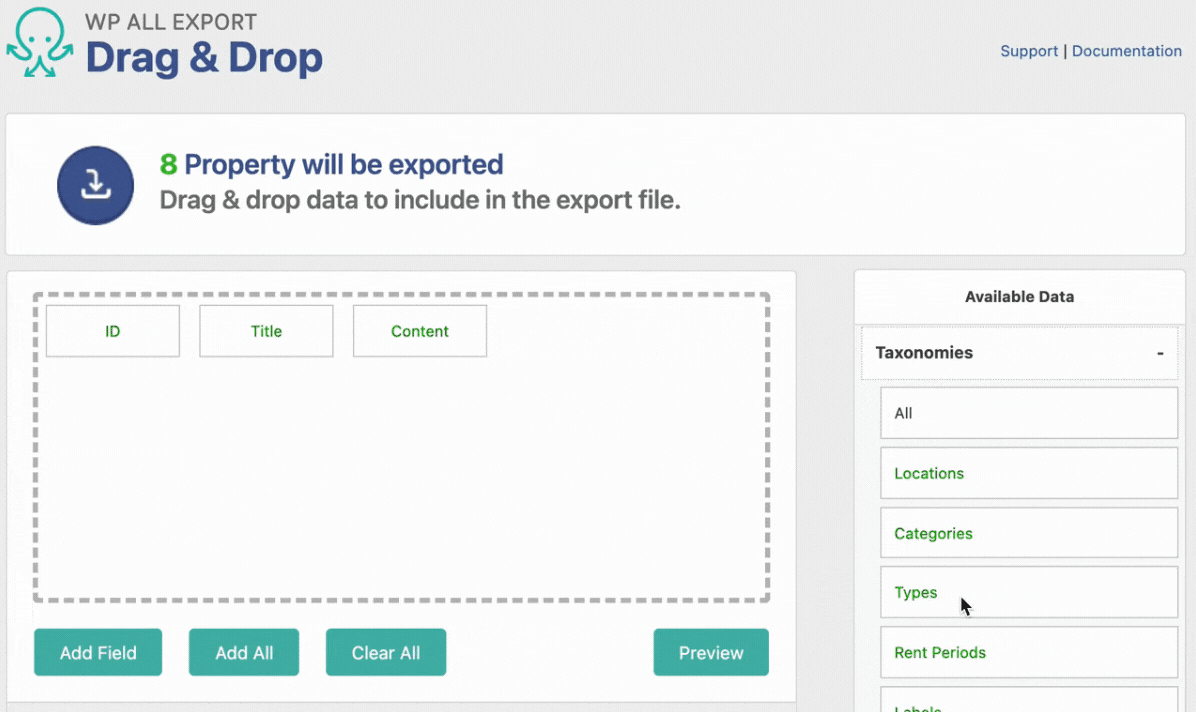Click the Drag & Drop page heading

pos(204,59)
